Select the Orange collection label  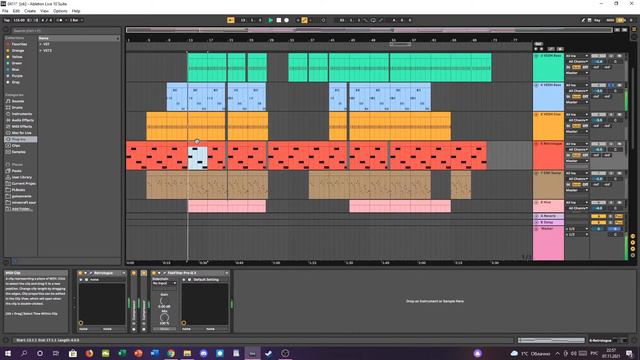point(18,51)
